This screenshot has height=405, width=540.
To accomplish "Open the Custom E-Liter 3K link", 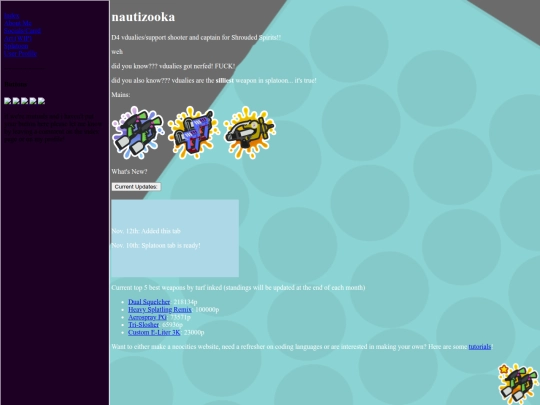I will tap(154, 332).
